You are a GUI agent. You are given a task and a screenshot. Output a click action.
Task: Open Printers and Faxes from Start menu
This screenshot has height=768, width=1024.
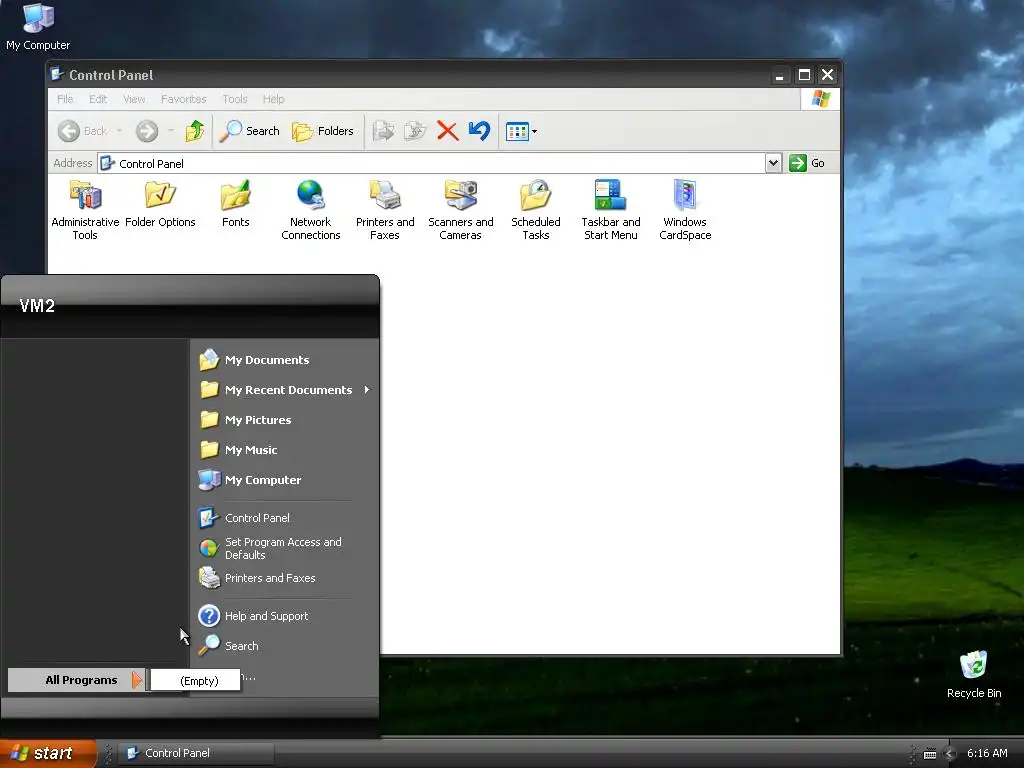284,578
